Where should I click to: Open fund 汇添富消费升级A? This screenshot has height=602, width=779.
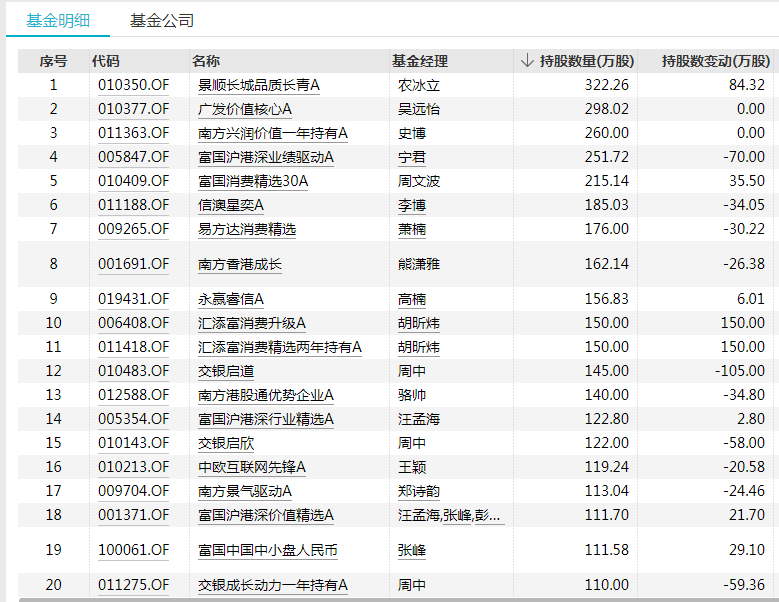click(251, 323)
